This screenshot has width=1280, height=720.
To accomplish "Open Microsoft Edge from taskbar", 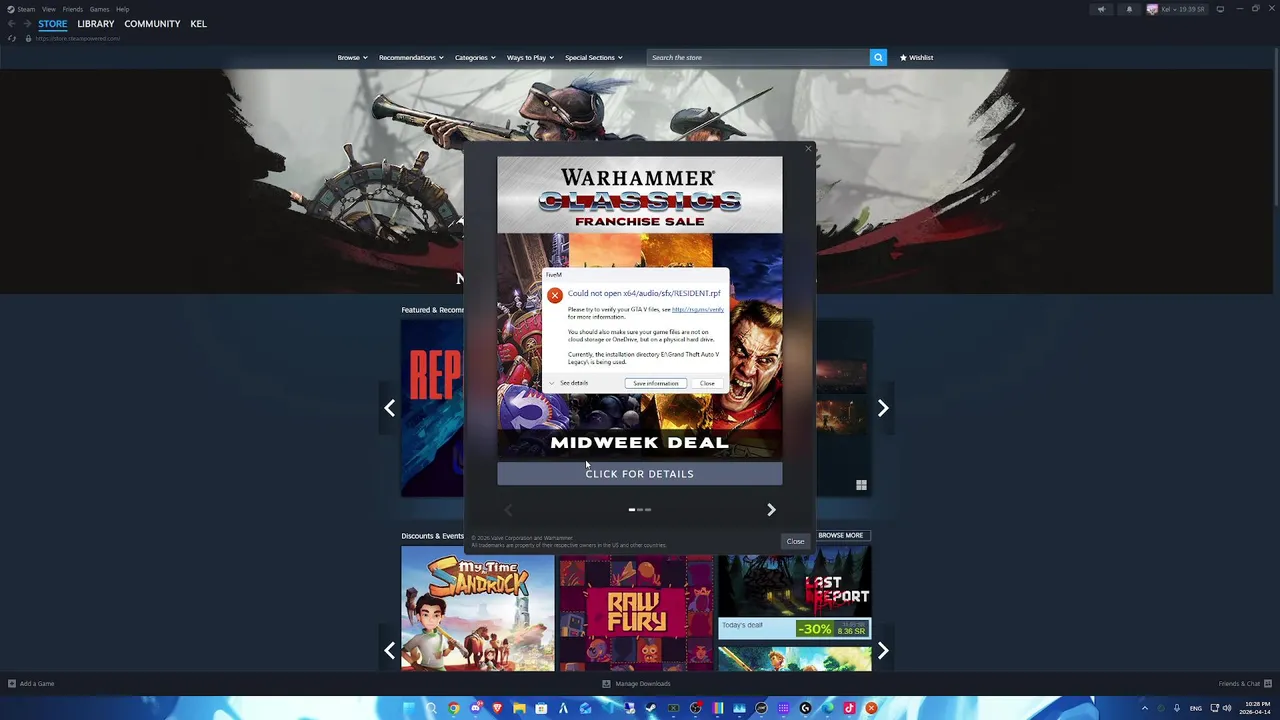I will pyautogui.click(x=827, y=708).
